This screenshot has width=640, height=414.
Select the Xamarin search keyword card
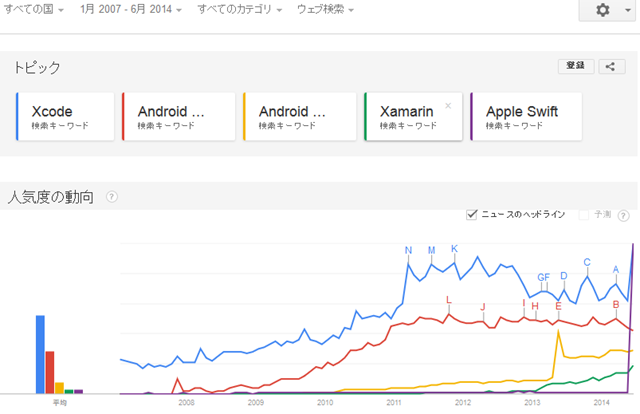tap(413, 117)
